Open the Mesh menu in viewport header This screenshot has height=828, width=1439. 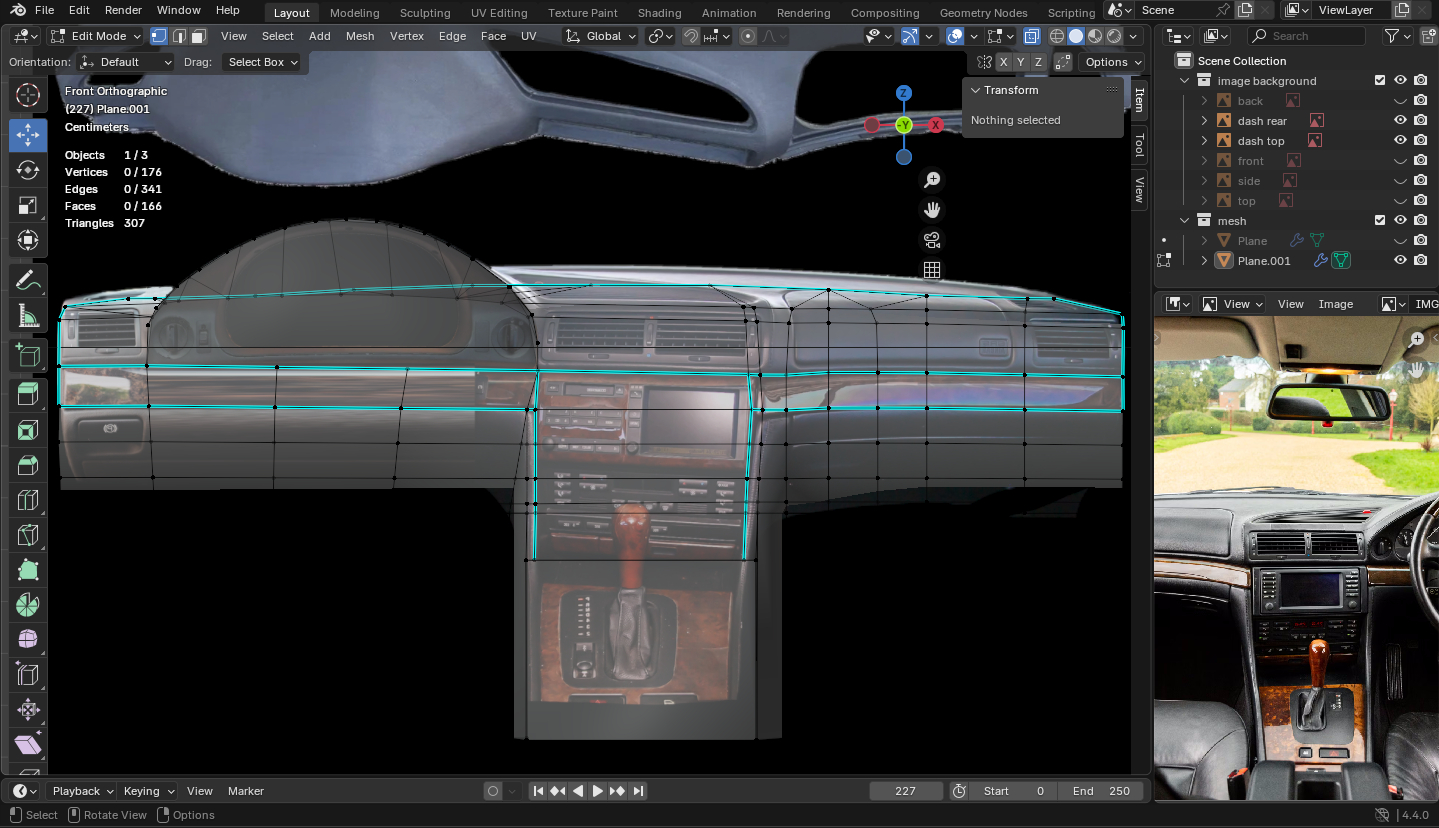click(x=360, y=36)
